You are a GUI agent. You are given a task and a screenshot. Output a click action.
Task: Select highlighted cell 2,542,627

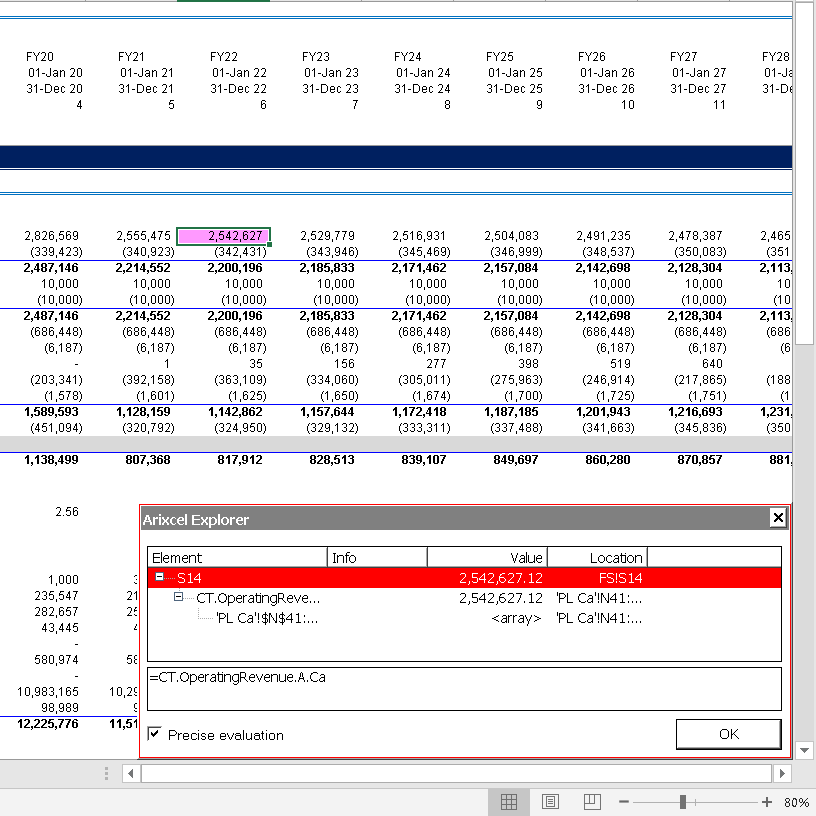coord(224,236)
